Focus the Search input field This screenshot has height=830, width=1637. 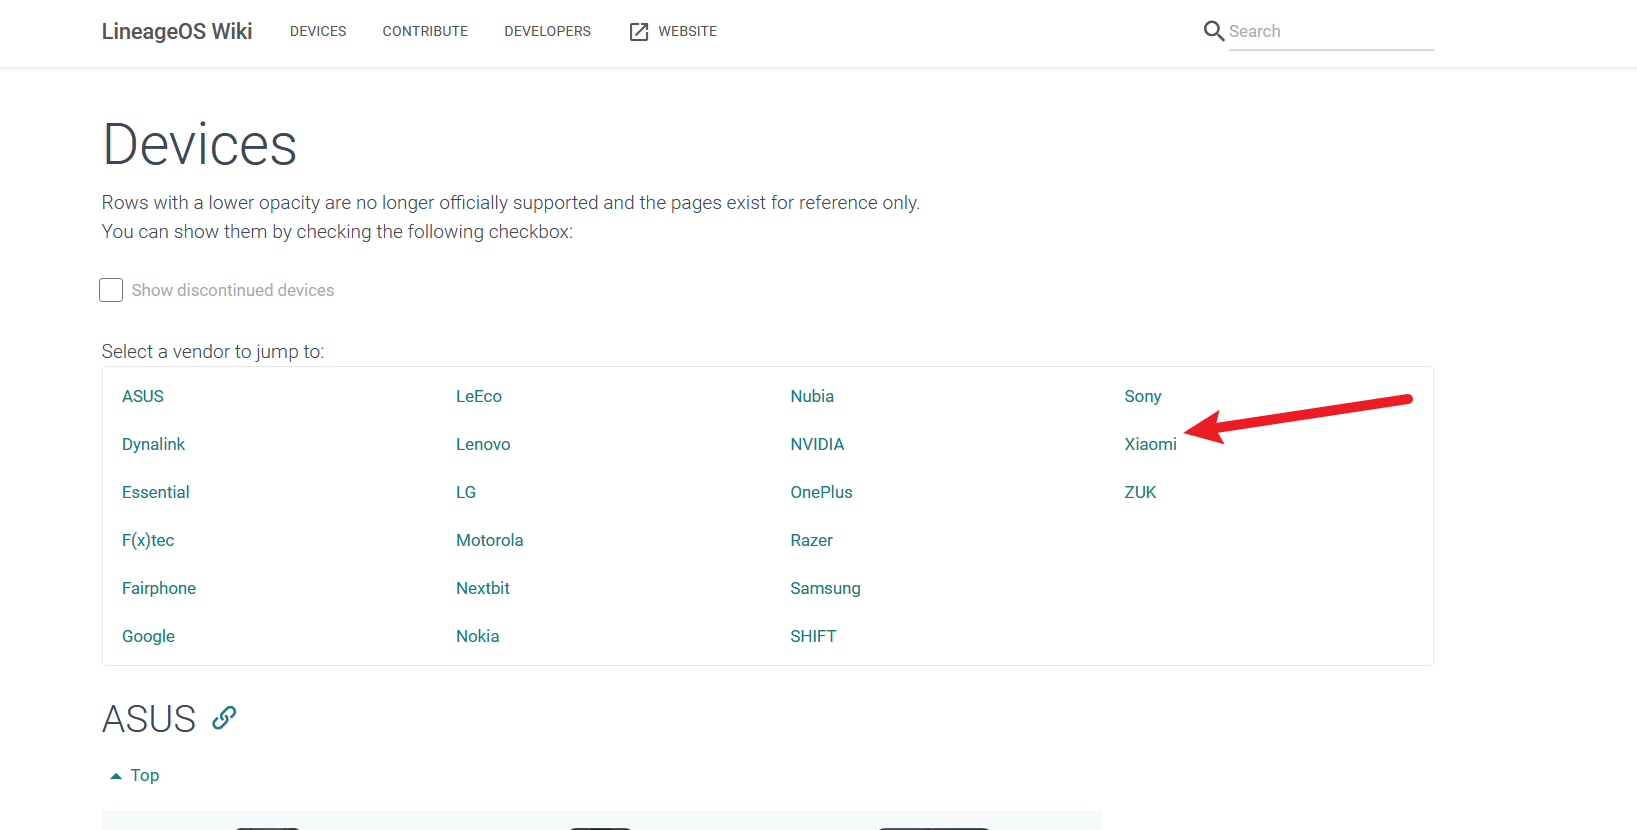pos(1331,31)
